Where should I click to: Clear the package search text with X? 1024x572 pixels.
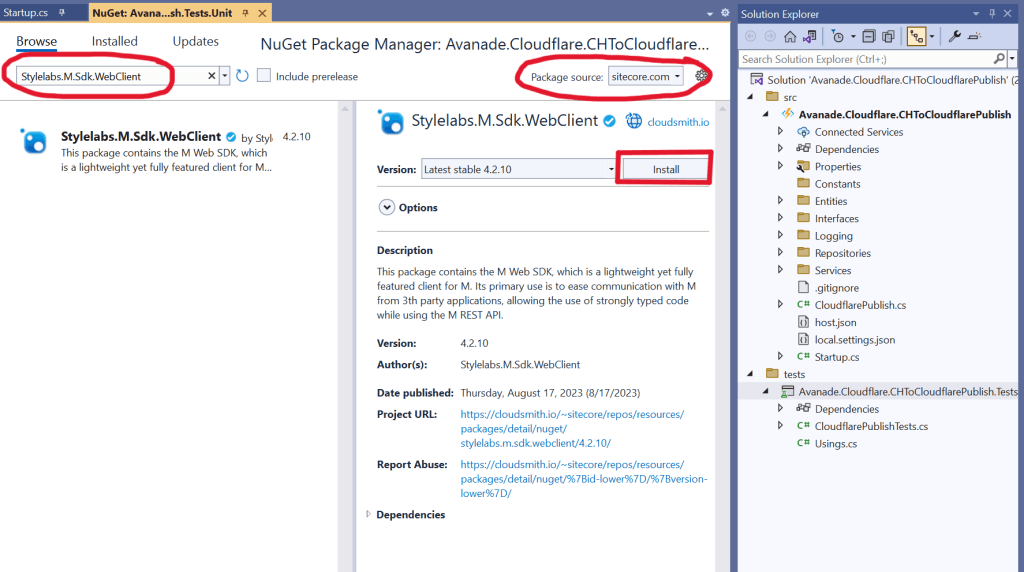pos(211,76)
